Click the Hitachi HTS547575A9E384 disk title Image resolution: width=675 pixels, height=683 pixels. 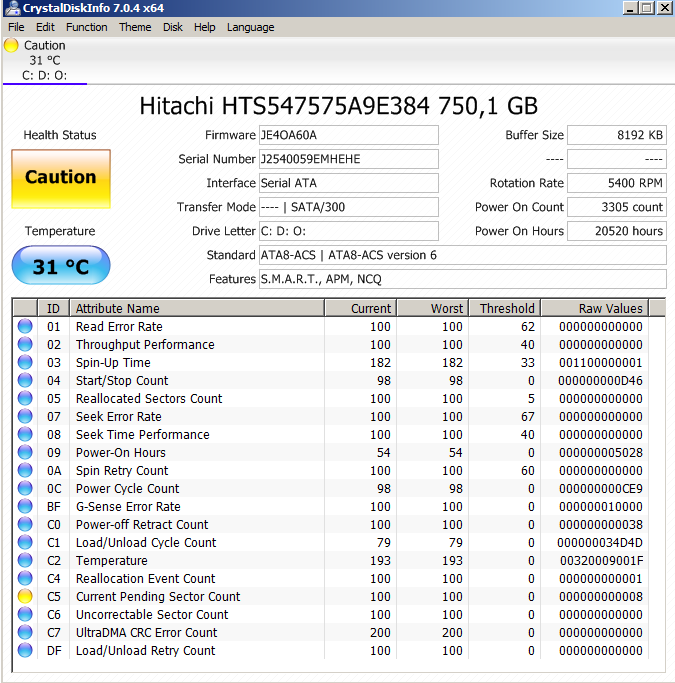tap(339, 106)
